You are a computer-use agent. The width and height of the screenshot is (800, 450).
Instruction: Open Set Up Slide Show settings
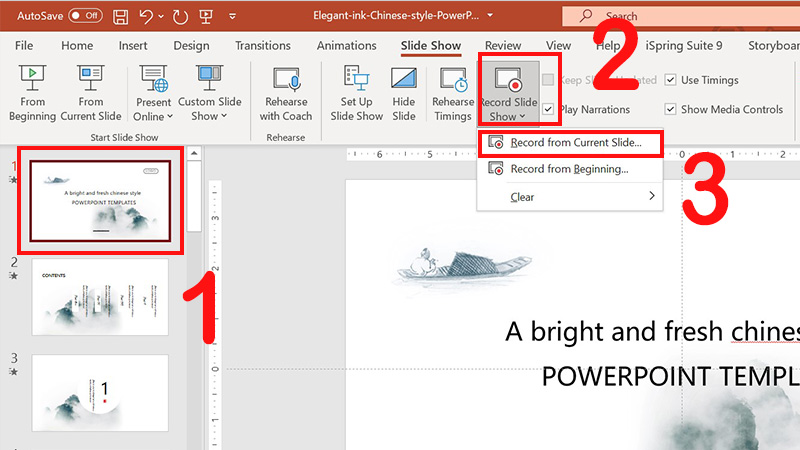tap(356, 80)
